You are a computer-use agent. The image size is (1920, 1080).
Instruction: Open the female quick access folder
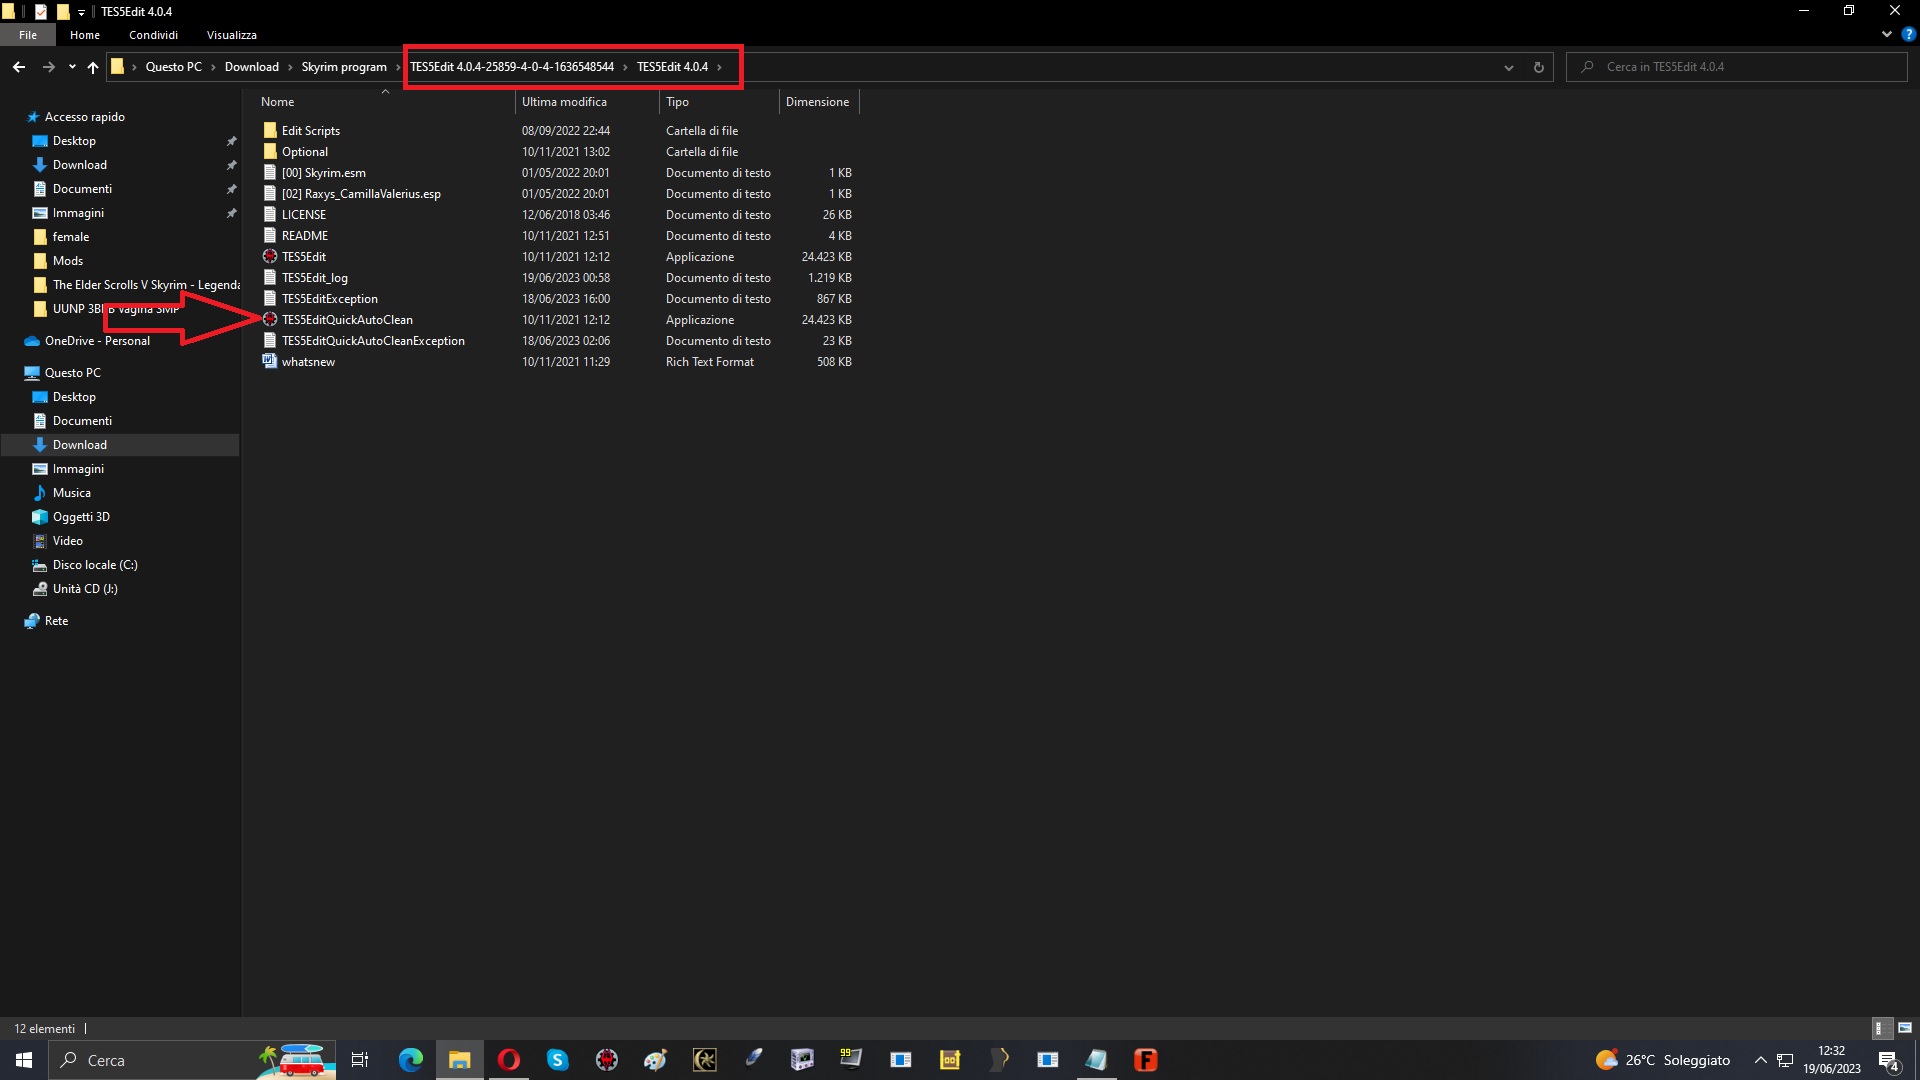[70, 237]
